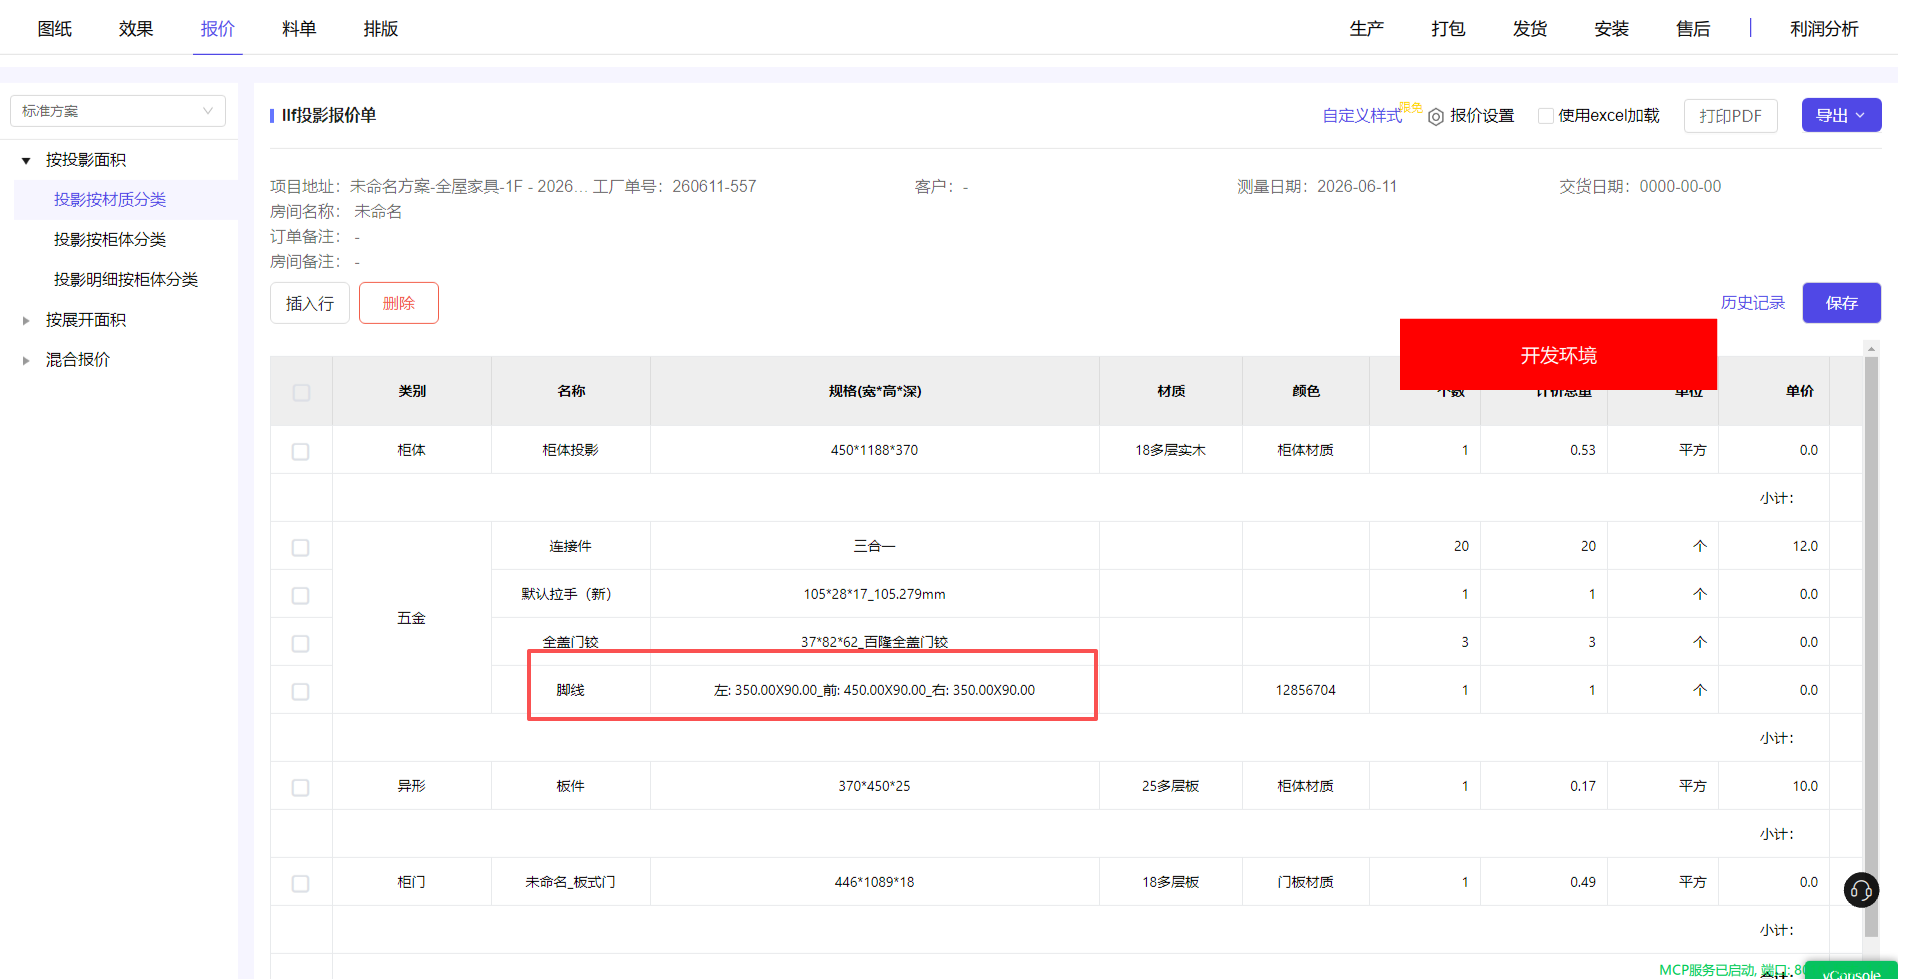Select all rows with header checkbox

(301, 392)
